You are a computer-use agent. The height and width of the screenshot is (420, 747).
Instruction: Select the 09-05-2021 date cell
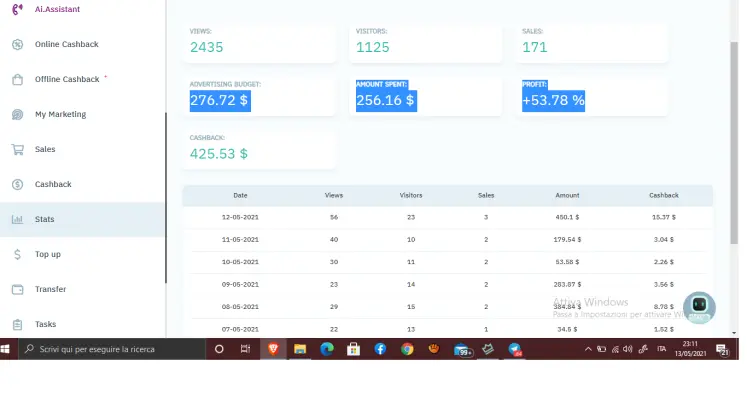click(x=240, y=284)
